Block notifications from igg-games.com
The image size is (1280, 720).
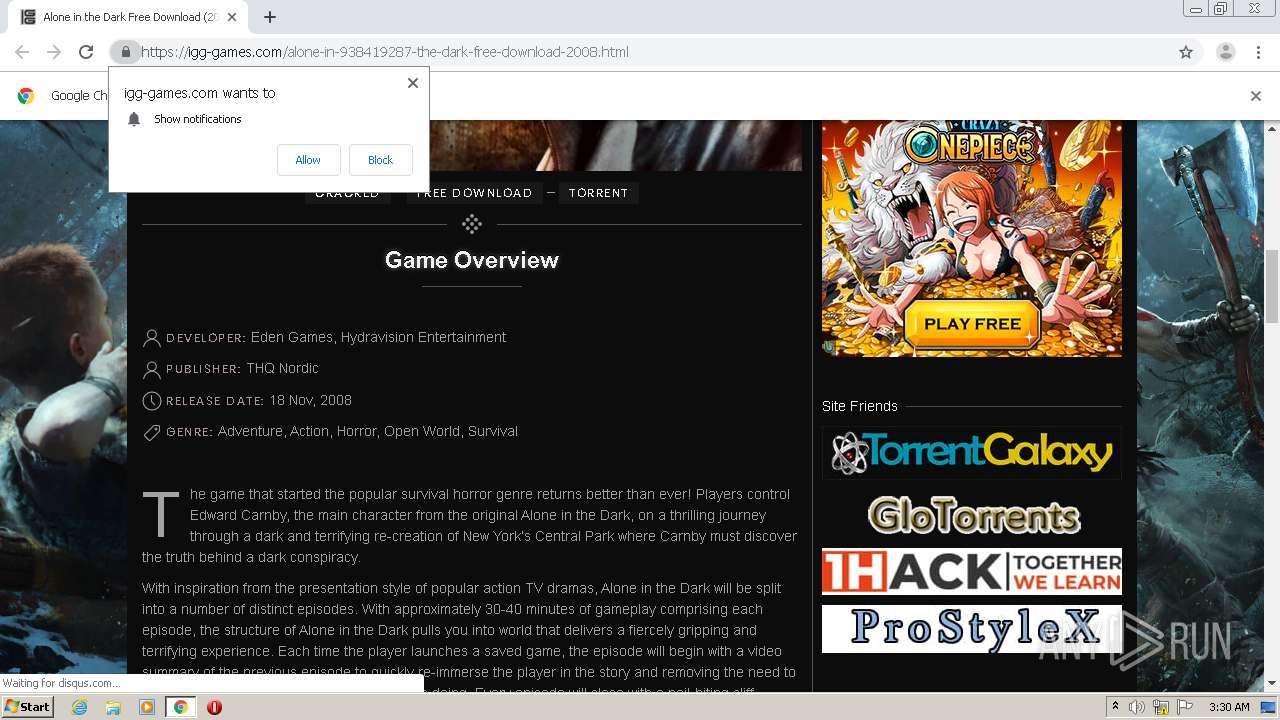coord(380,160)
